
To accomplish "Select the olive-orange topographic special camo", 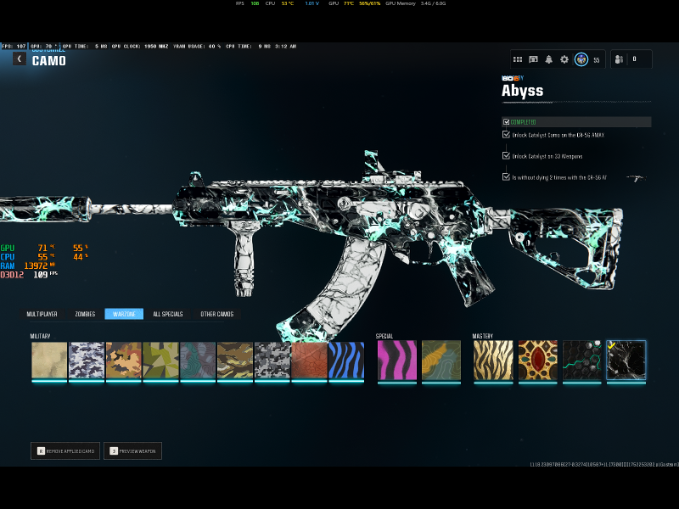I will click(x=441, y=361).
